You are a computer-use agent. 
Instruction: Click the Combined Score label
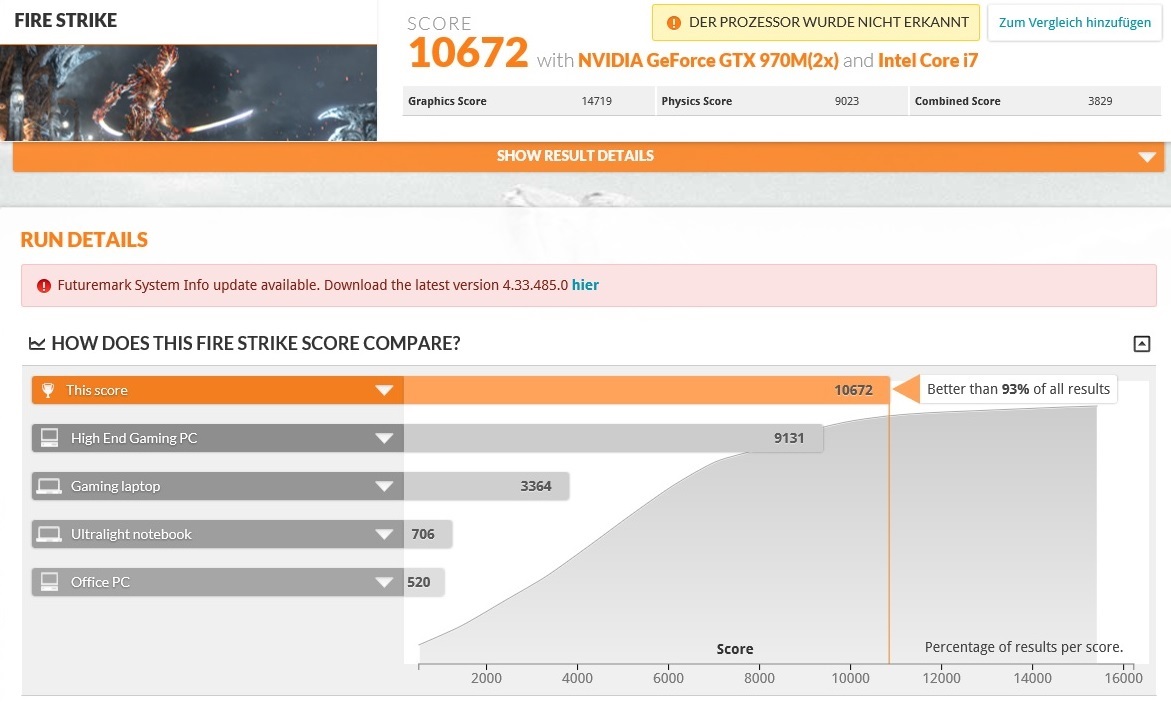pyautogui.click(x=957, y=101)
